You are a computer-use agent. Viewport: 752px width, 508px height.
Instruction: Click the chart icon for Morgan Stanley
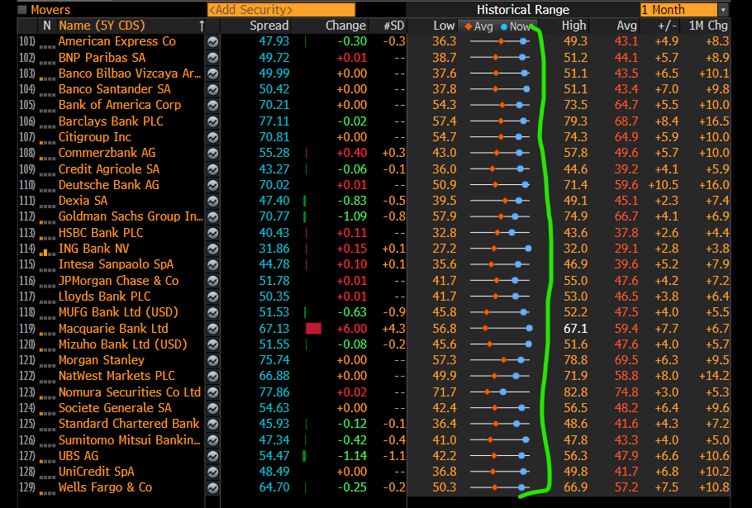[x=212, y=361]
